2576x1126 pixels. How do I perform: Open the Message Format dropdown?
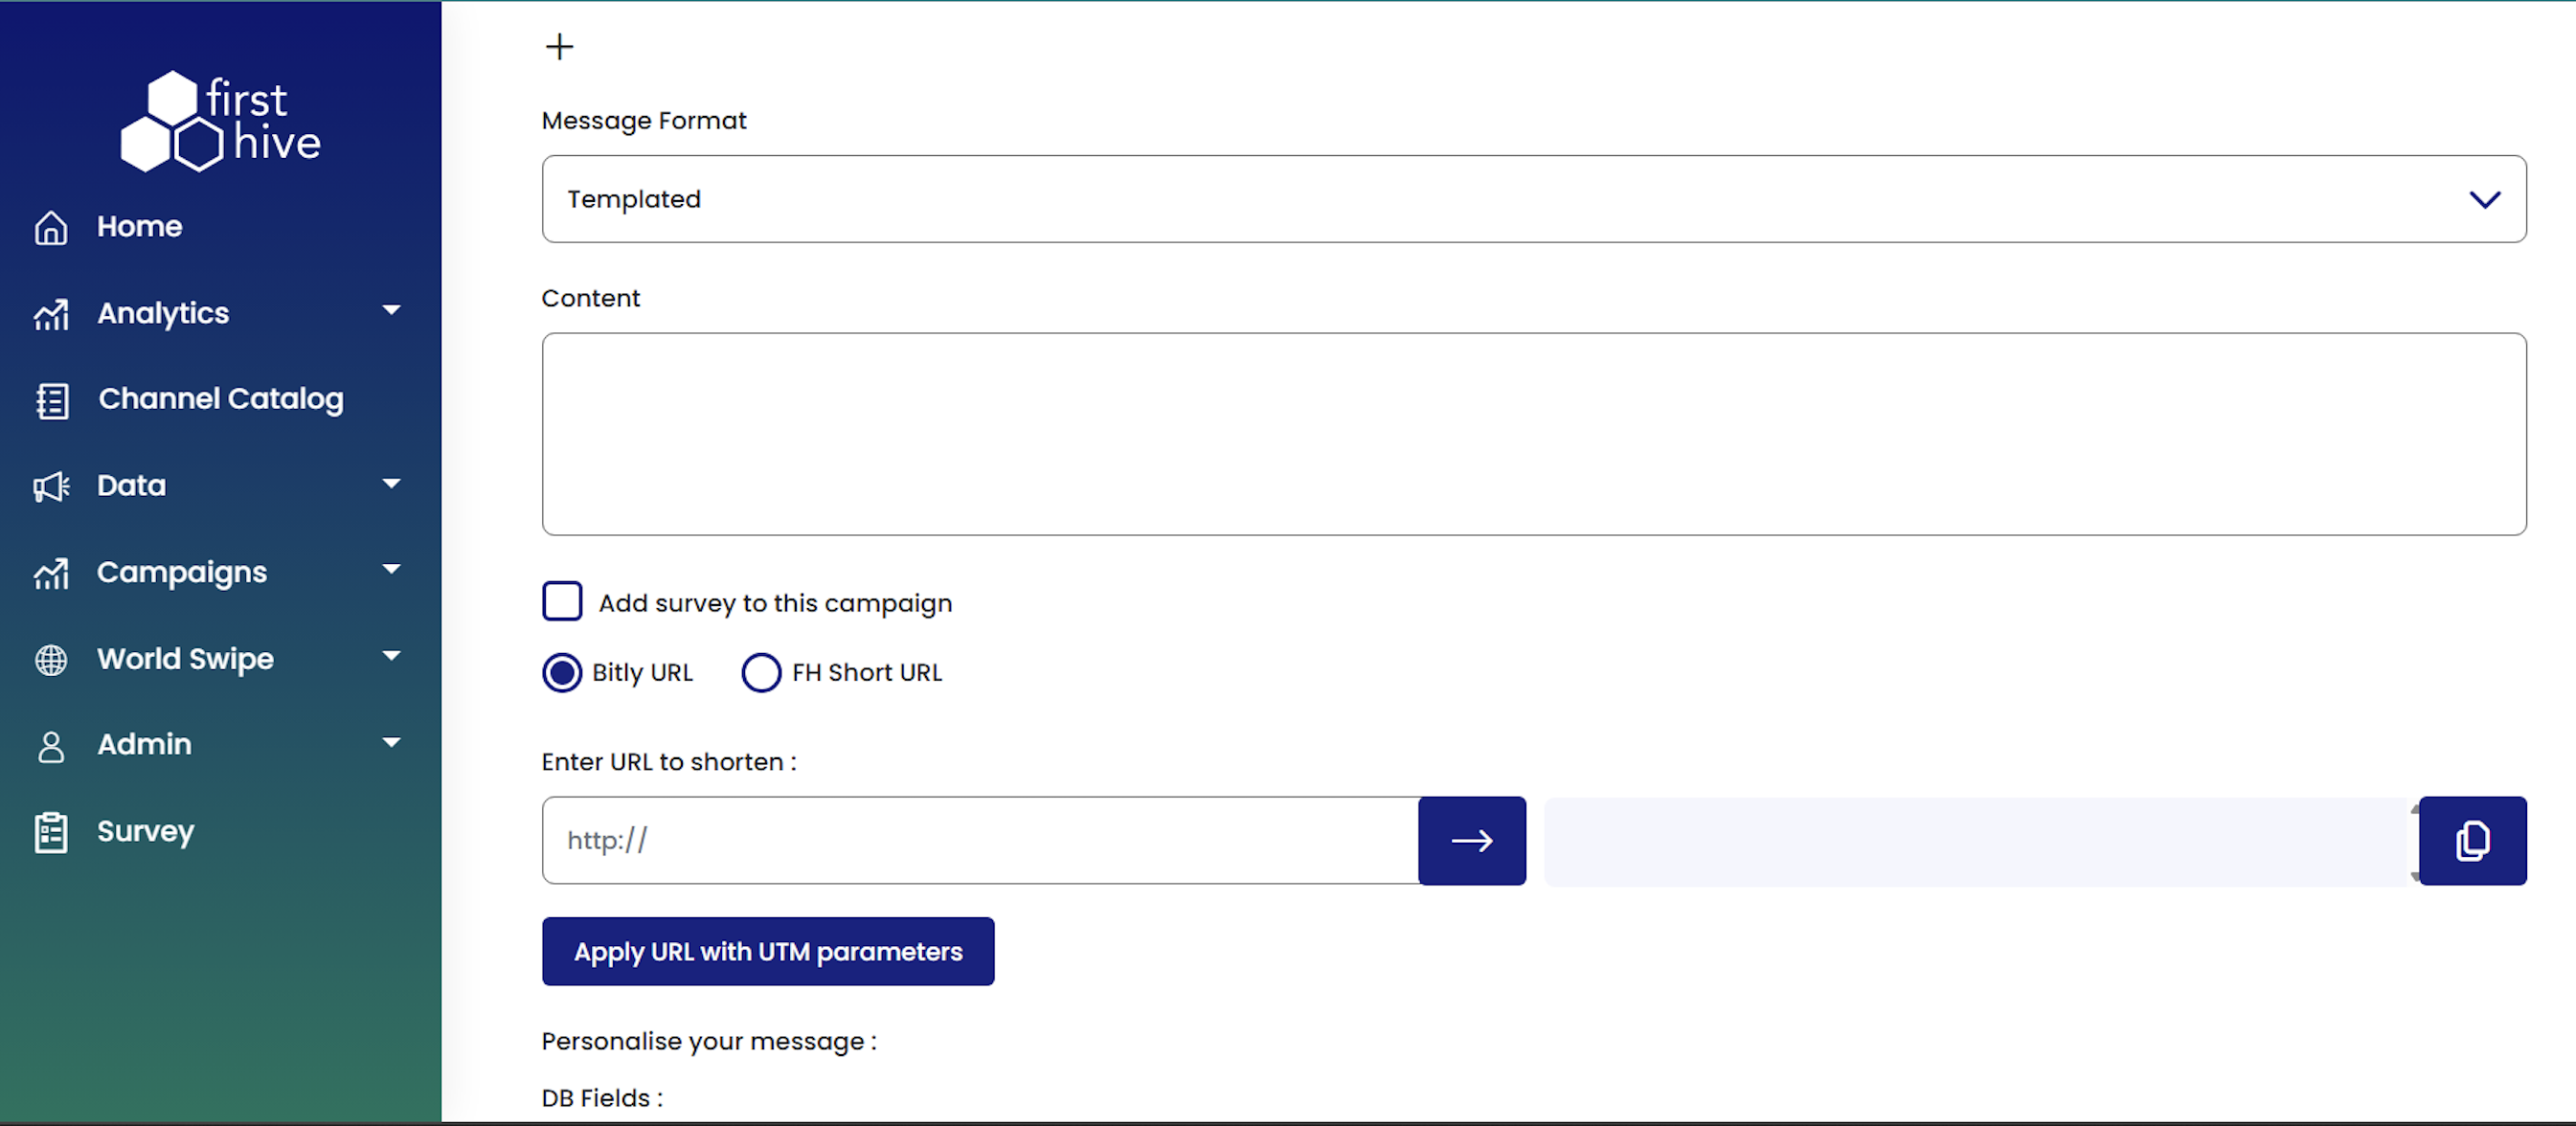coord(1534,199)
